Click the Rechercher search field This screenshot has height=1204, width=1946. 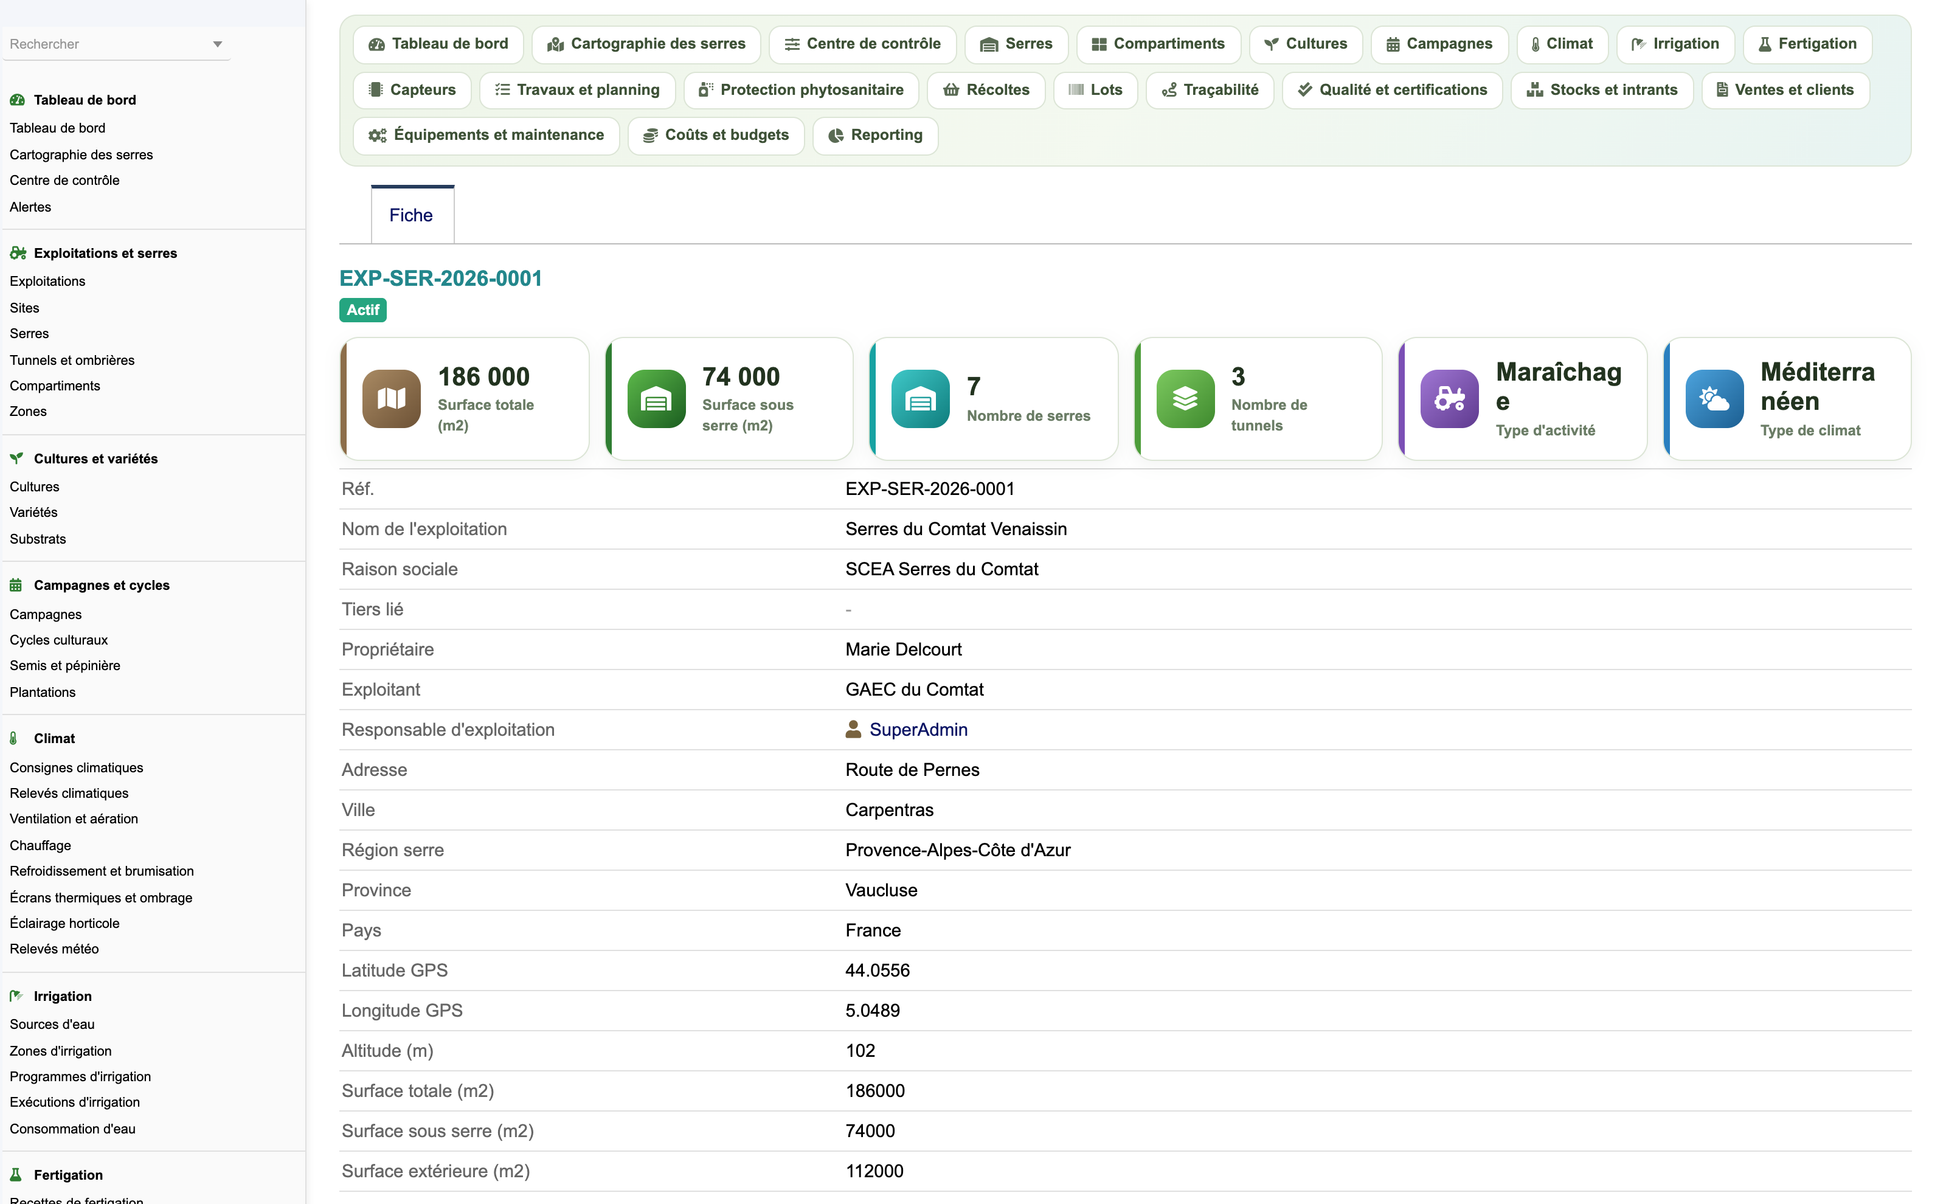116,44
